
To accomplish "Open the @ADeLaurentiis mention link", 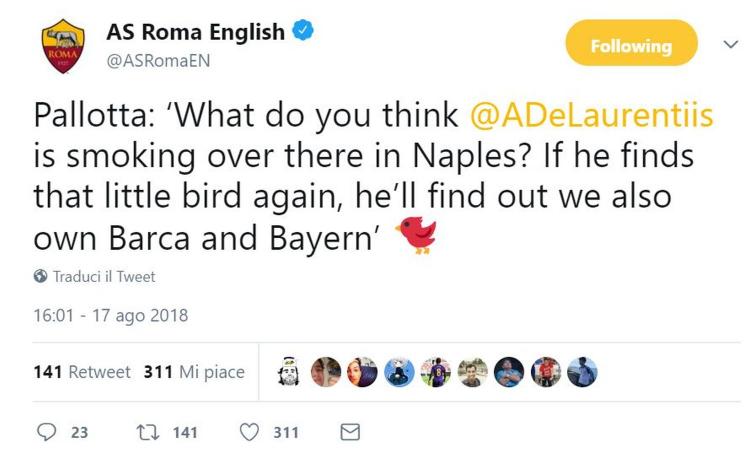I will (x=591, y=116).
